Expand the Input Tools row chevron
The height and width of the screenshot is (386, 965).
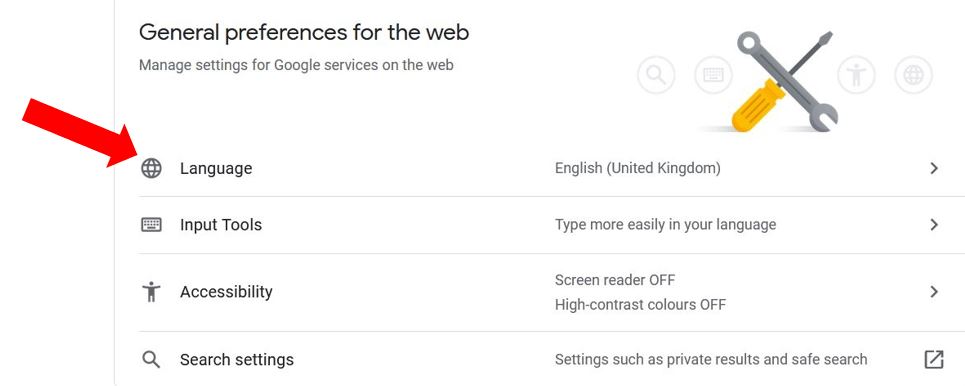click(934, 225)
